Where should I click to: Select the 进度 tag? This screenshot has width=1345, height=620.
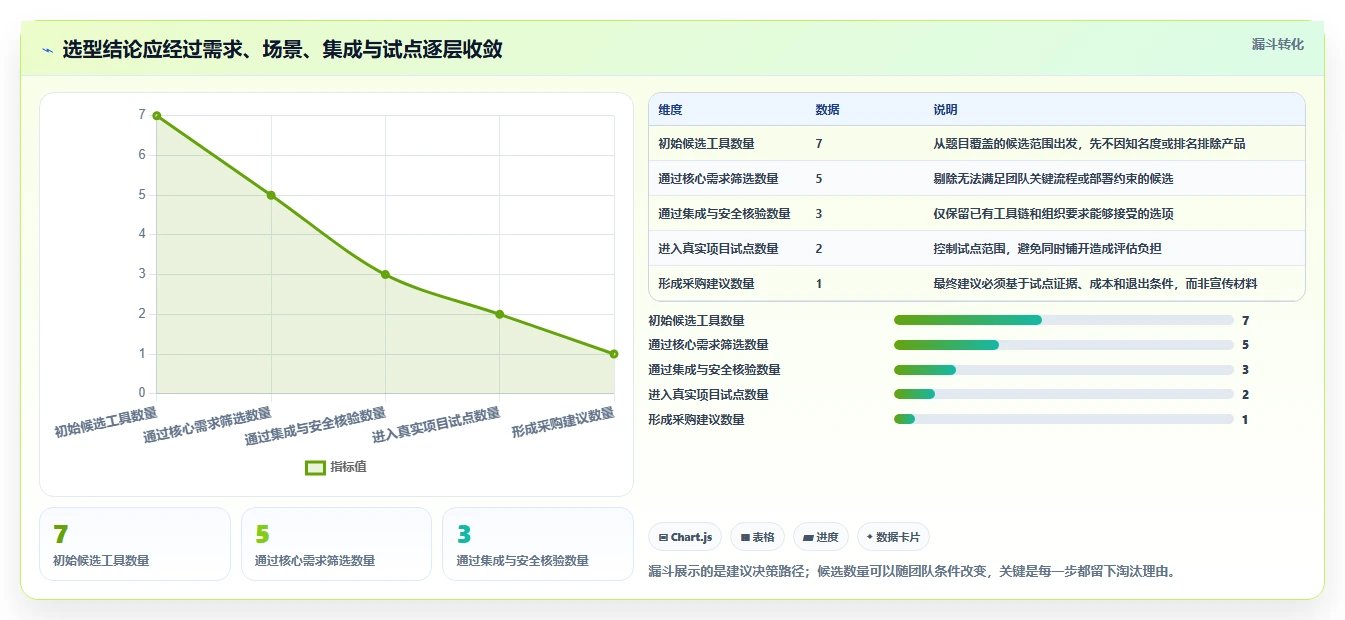click(x=821, y=537)
